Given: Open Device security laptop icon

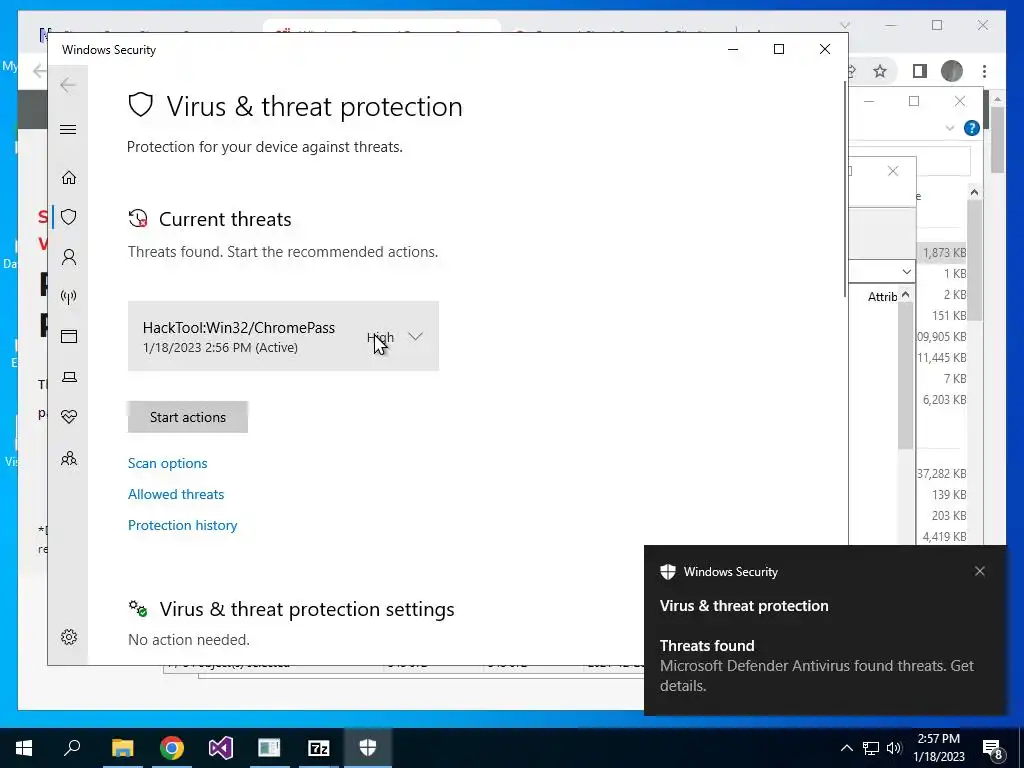Looking at the screenshot, I should coord(69,377).
